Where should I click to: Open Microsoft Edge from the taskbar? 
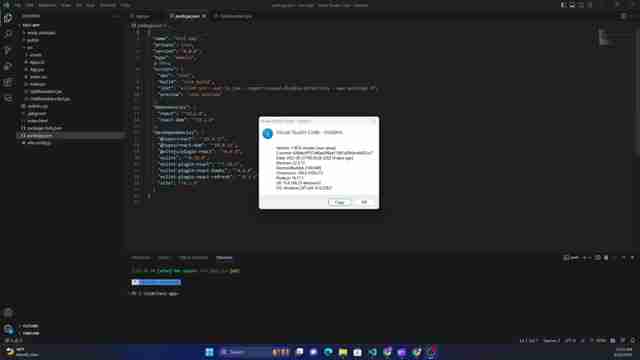pos(328,352)
